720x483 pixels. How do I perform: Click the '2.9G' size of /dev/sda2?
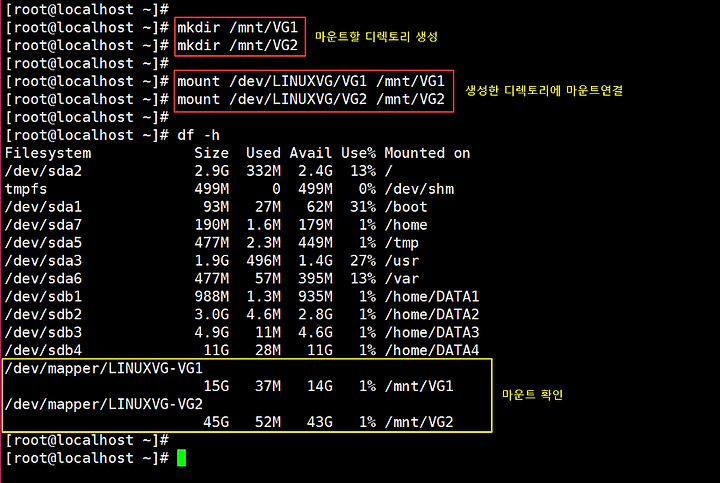click(211, 171)
